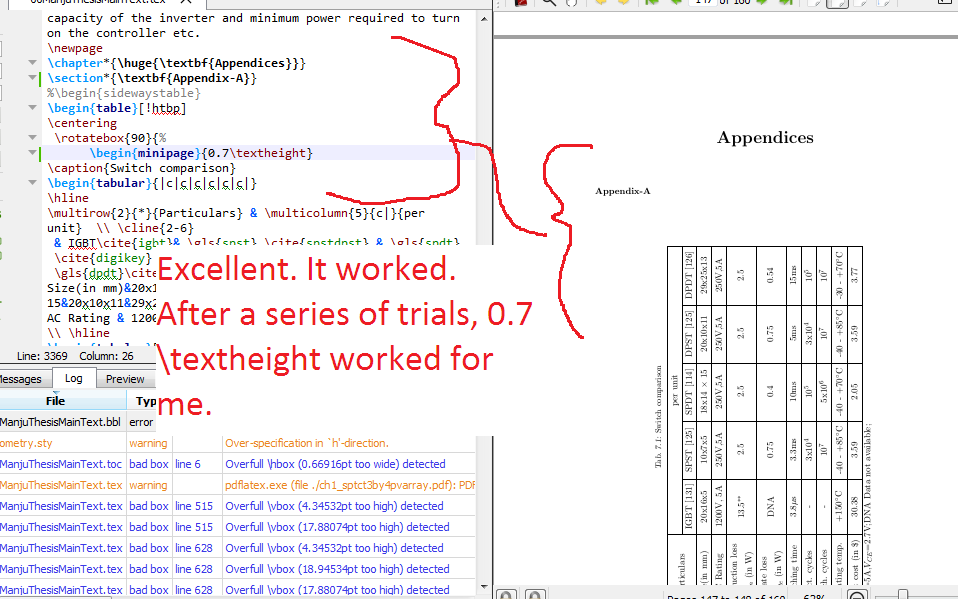Place cursor on the \newpage line
Viewport: 958px width, 599px height.
click(75, 48)
